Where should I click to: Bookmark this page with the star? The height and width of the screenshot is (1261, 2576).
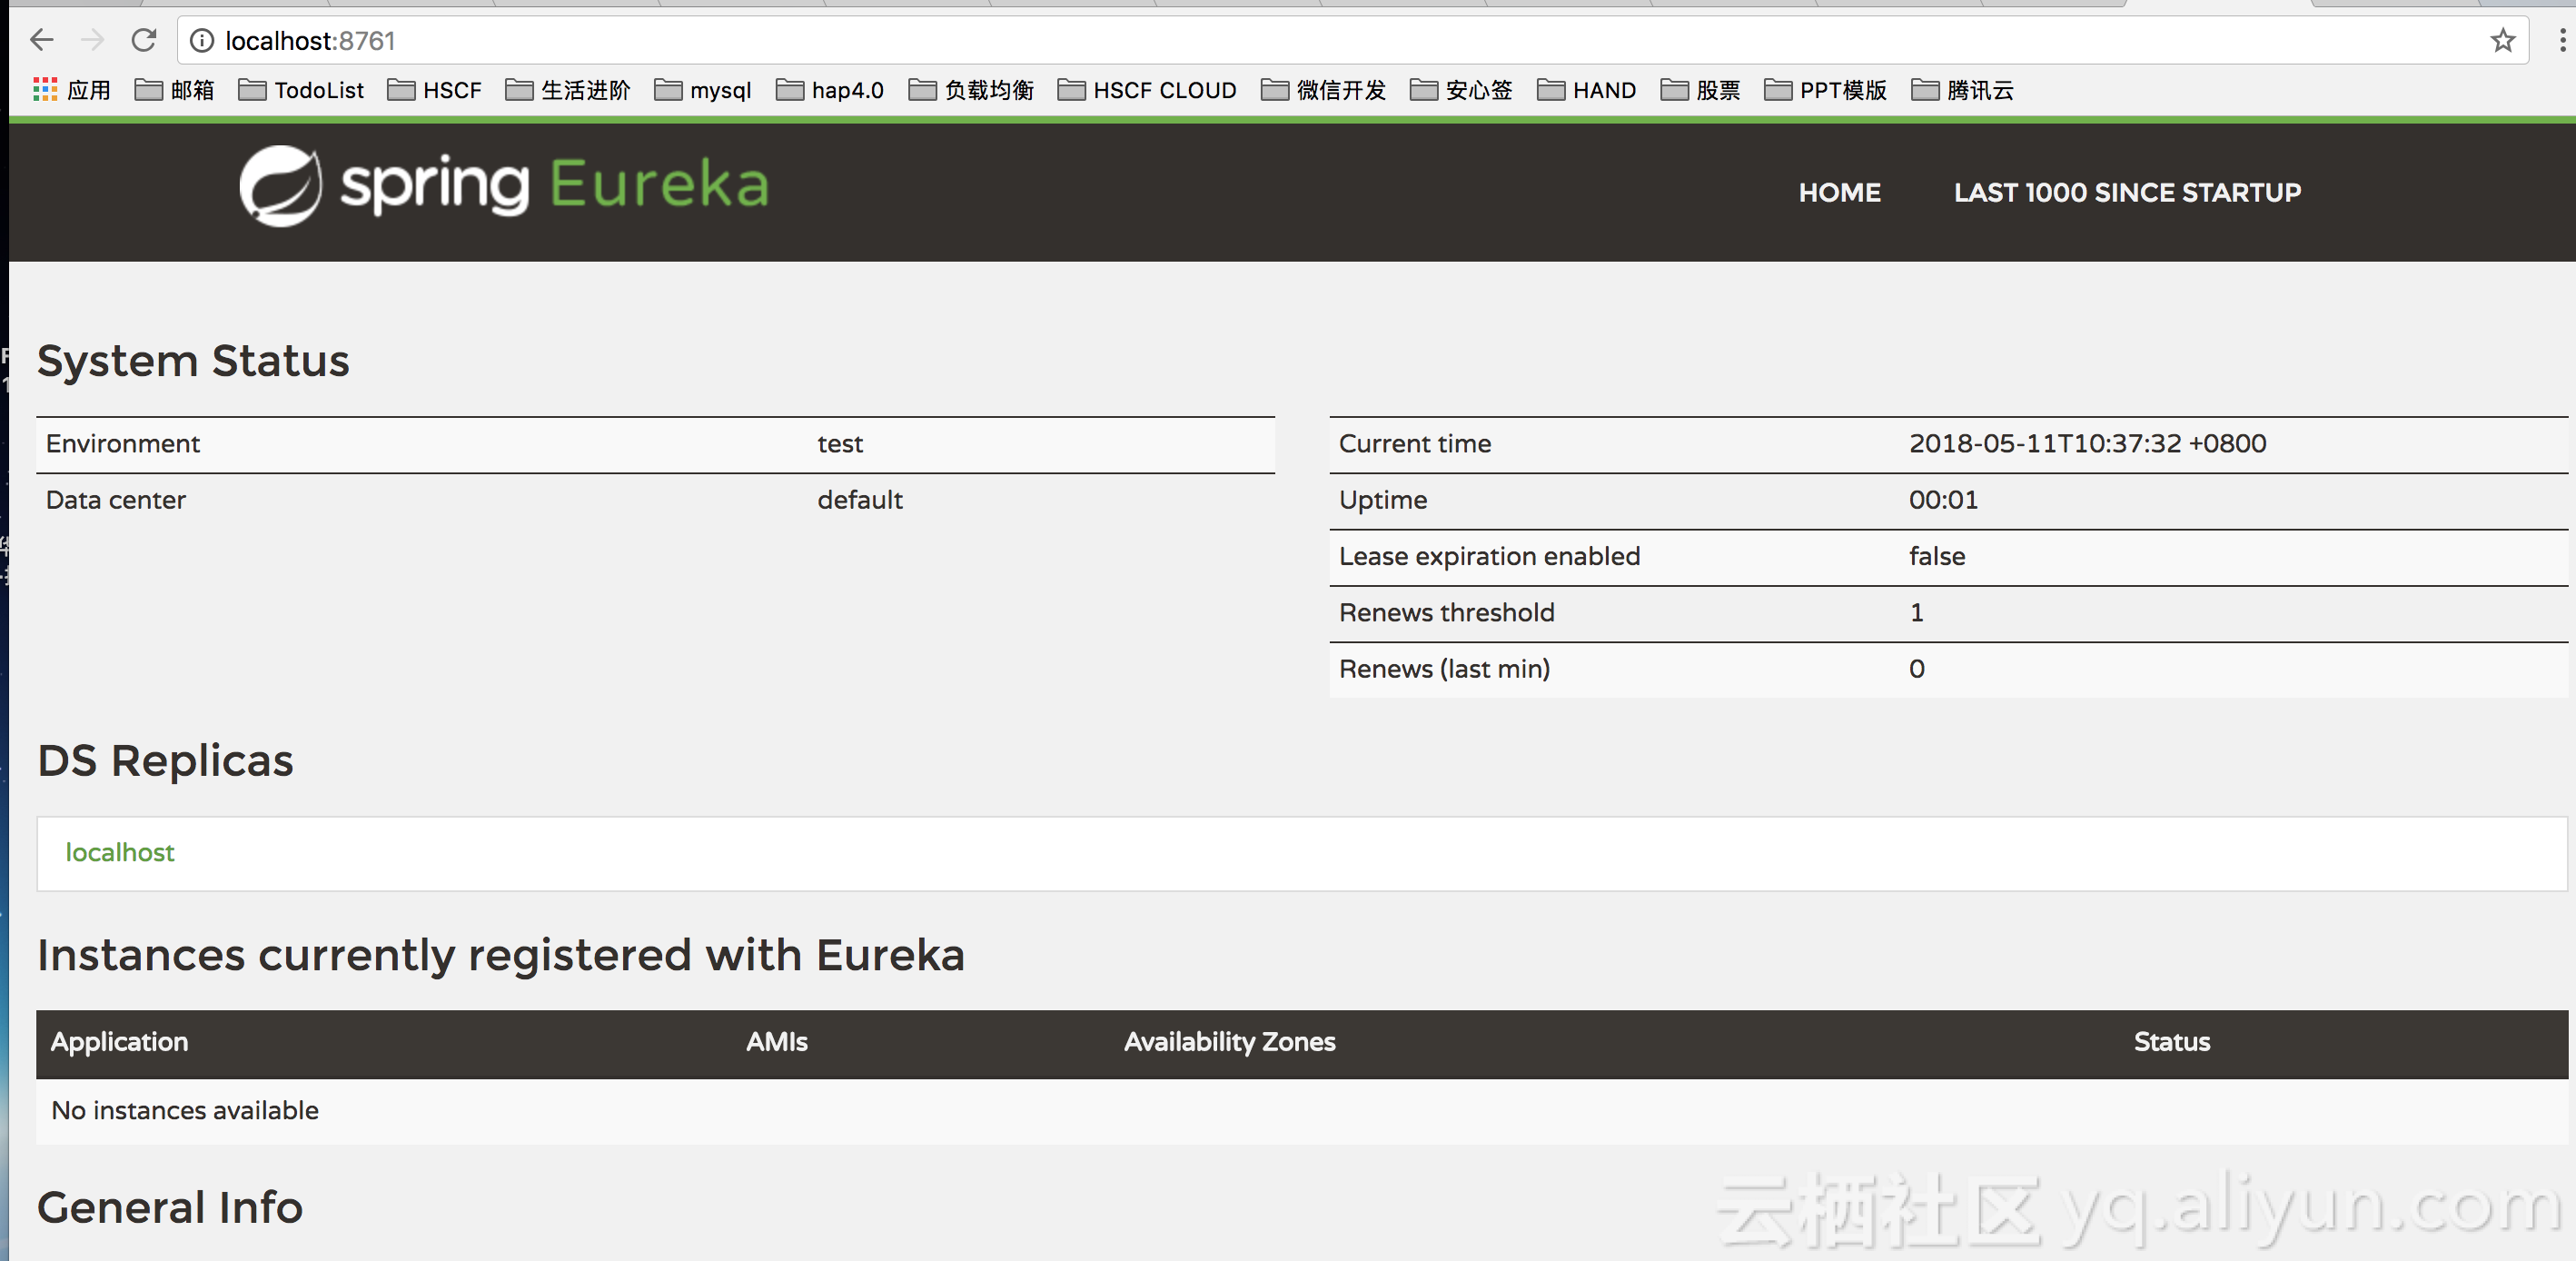click(x=2502, y=40)
